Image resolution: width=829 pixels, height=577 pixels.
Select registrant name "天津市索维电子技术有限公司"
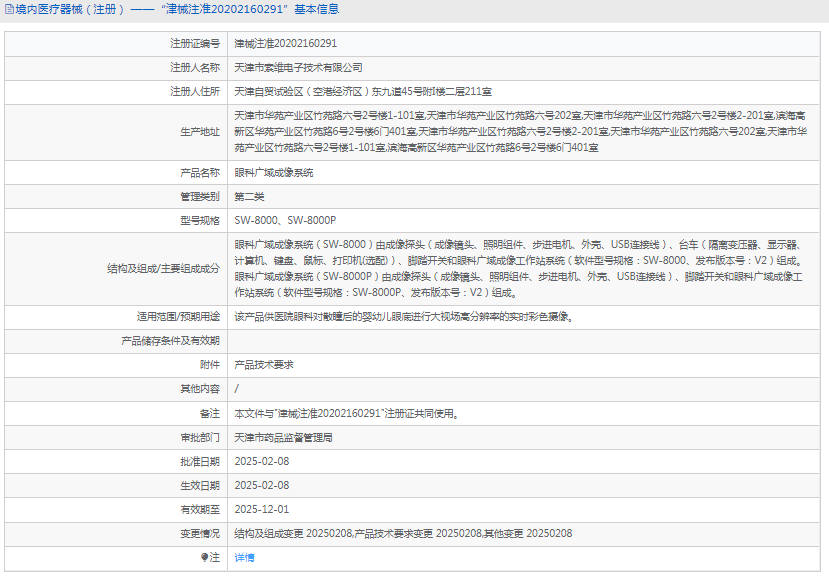(x=298, y=68)
